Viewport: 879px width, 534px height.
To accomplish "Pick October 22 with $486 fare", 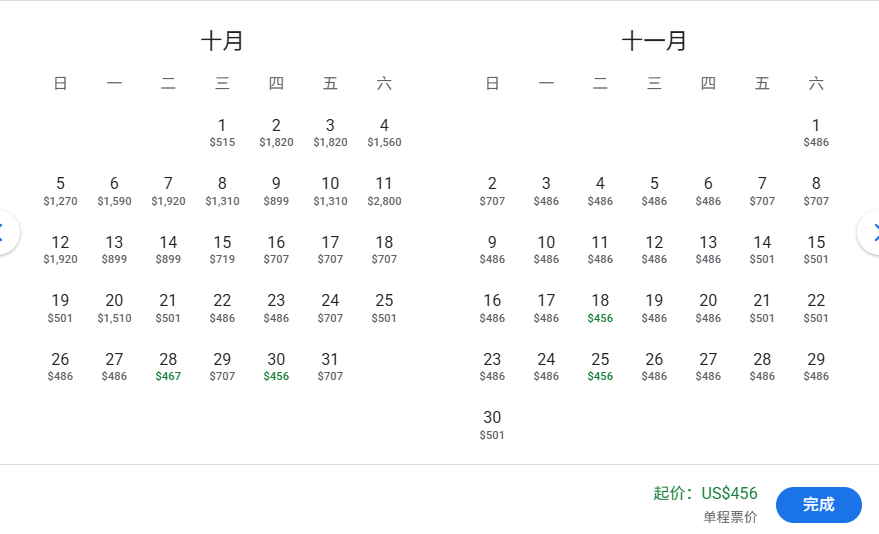I will click(x=222, y=308).
